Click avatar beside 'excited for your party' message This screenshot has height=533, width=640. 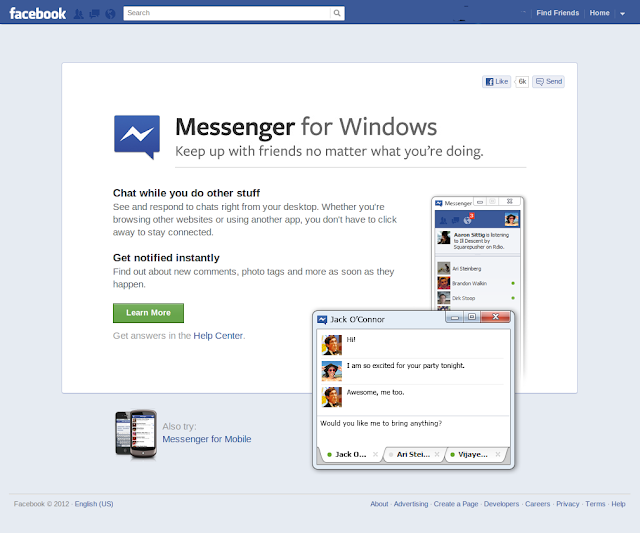332,371
